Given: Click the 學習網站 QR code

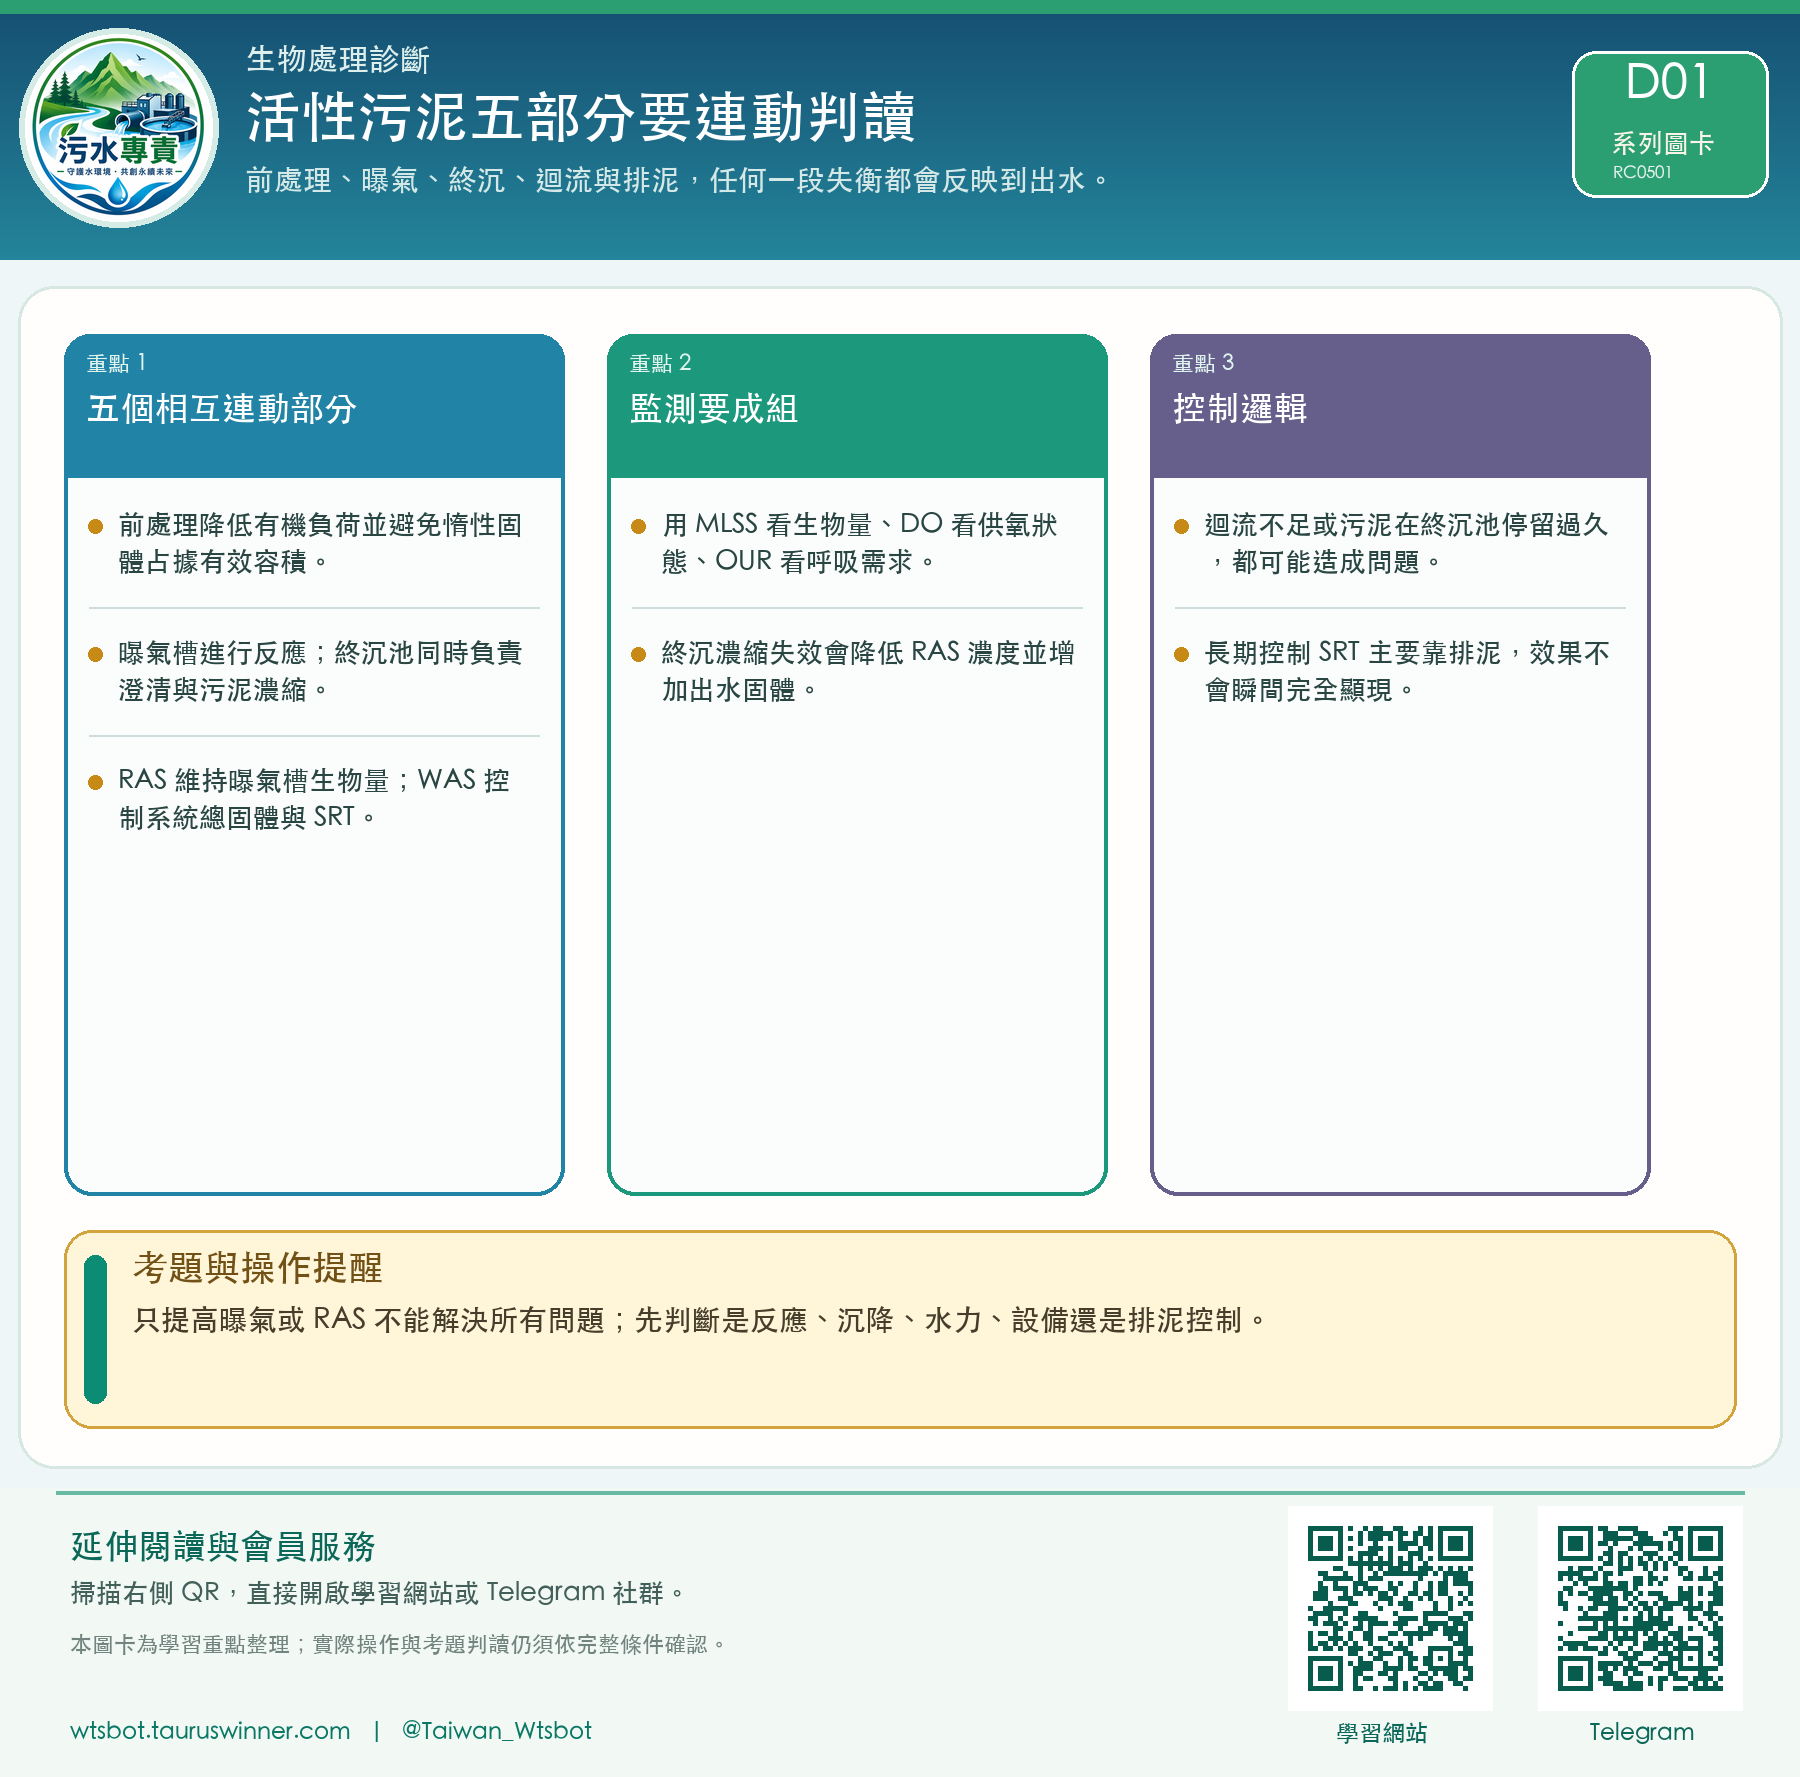Looking at the screenshot, I should (1390, 1608).
